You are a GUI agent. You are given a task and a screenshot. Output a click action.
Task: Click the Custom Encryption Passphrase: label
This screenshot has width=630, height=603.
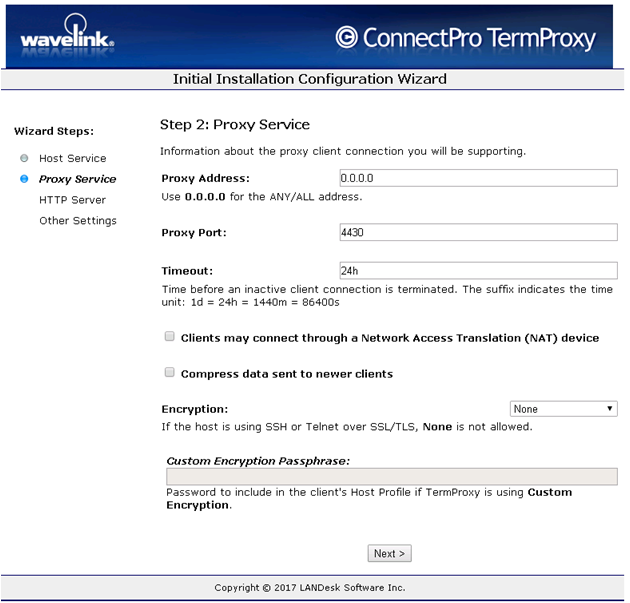tap(258, 461)
